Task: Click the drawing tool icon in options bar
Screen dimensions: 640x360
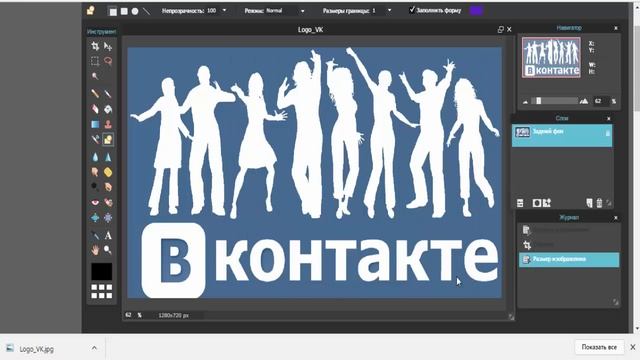Action: [x=91, y=11]
